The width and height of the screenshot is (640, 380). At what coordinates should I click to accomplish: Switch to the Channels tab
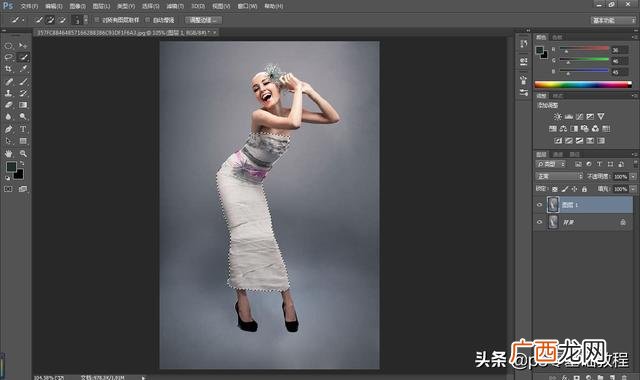tap(558, 154)
